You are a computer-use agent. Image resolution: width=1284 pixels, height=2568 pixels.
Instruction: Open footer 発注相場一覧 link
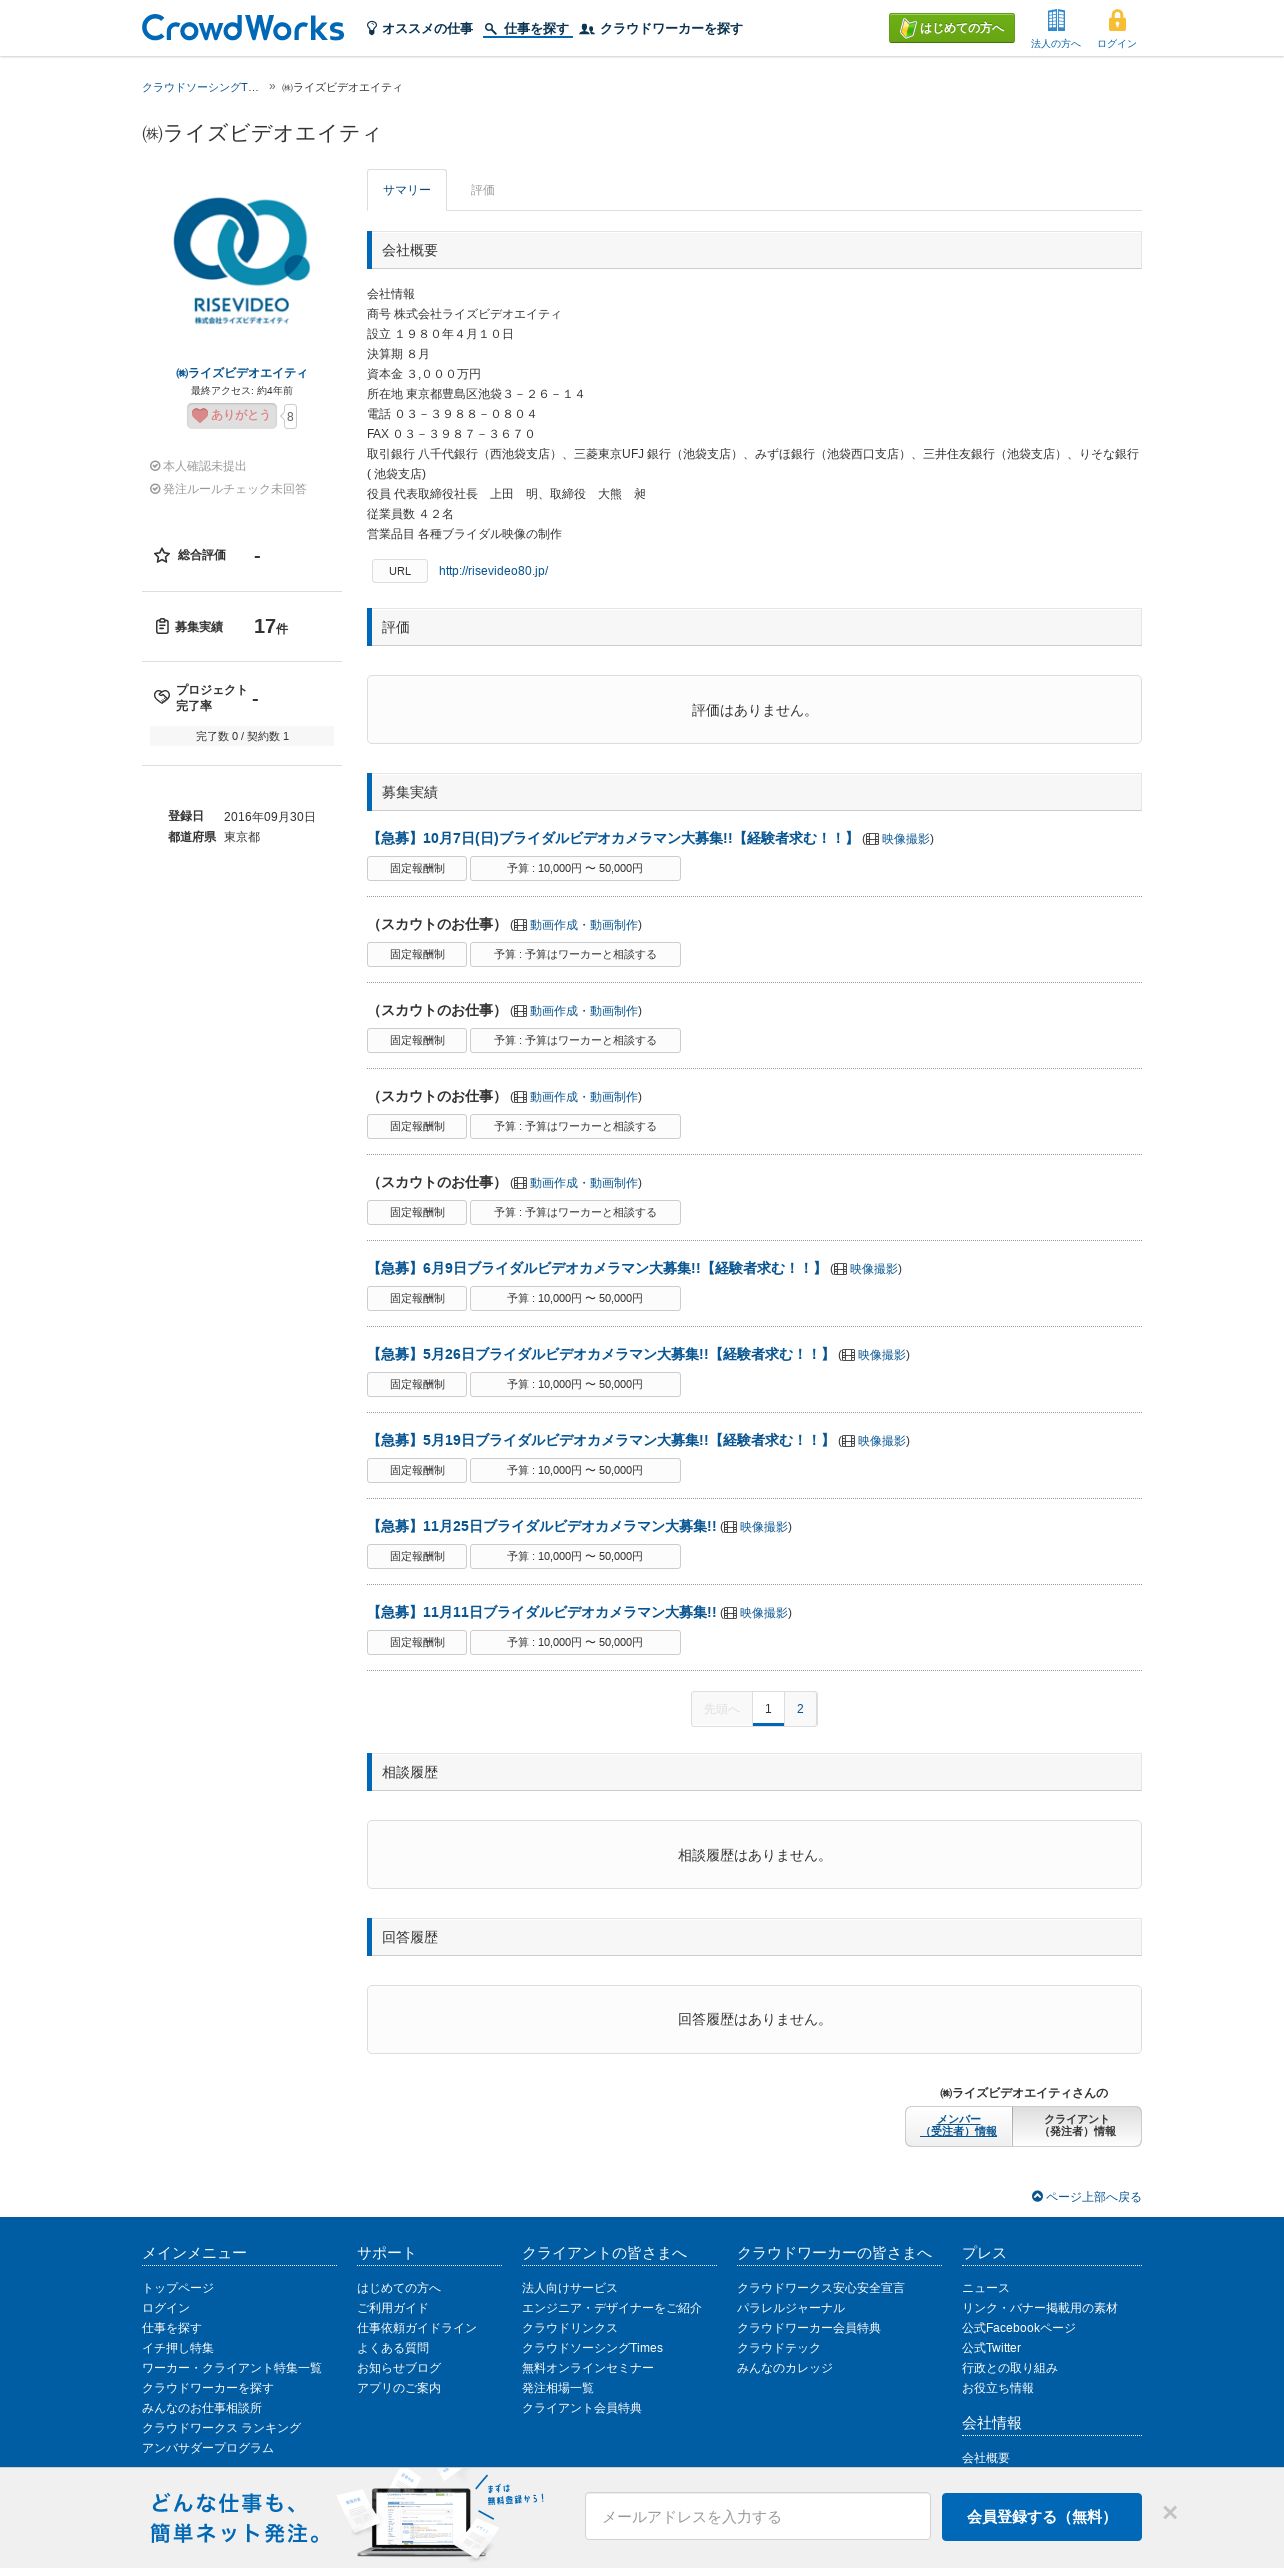coord(558,2388)
